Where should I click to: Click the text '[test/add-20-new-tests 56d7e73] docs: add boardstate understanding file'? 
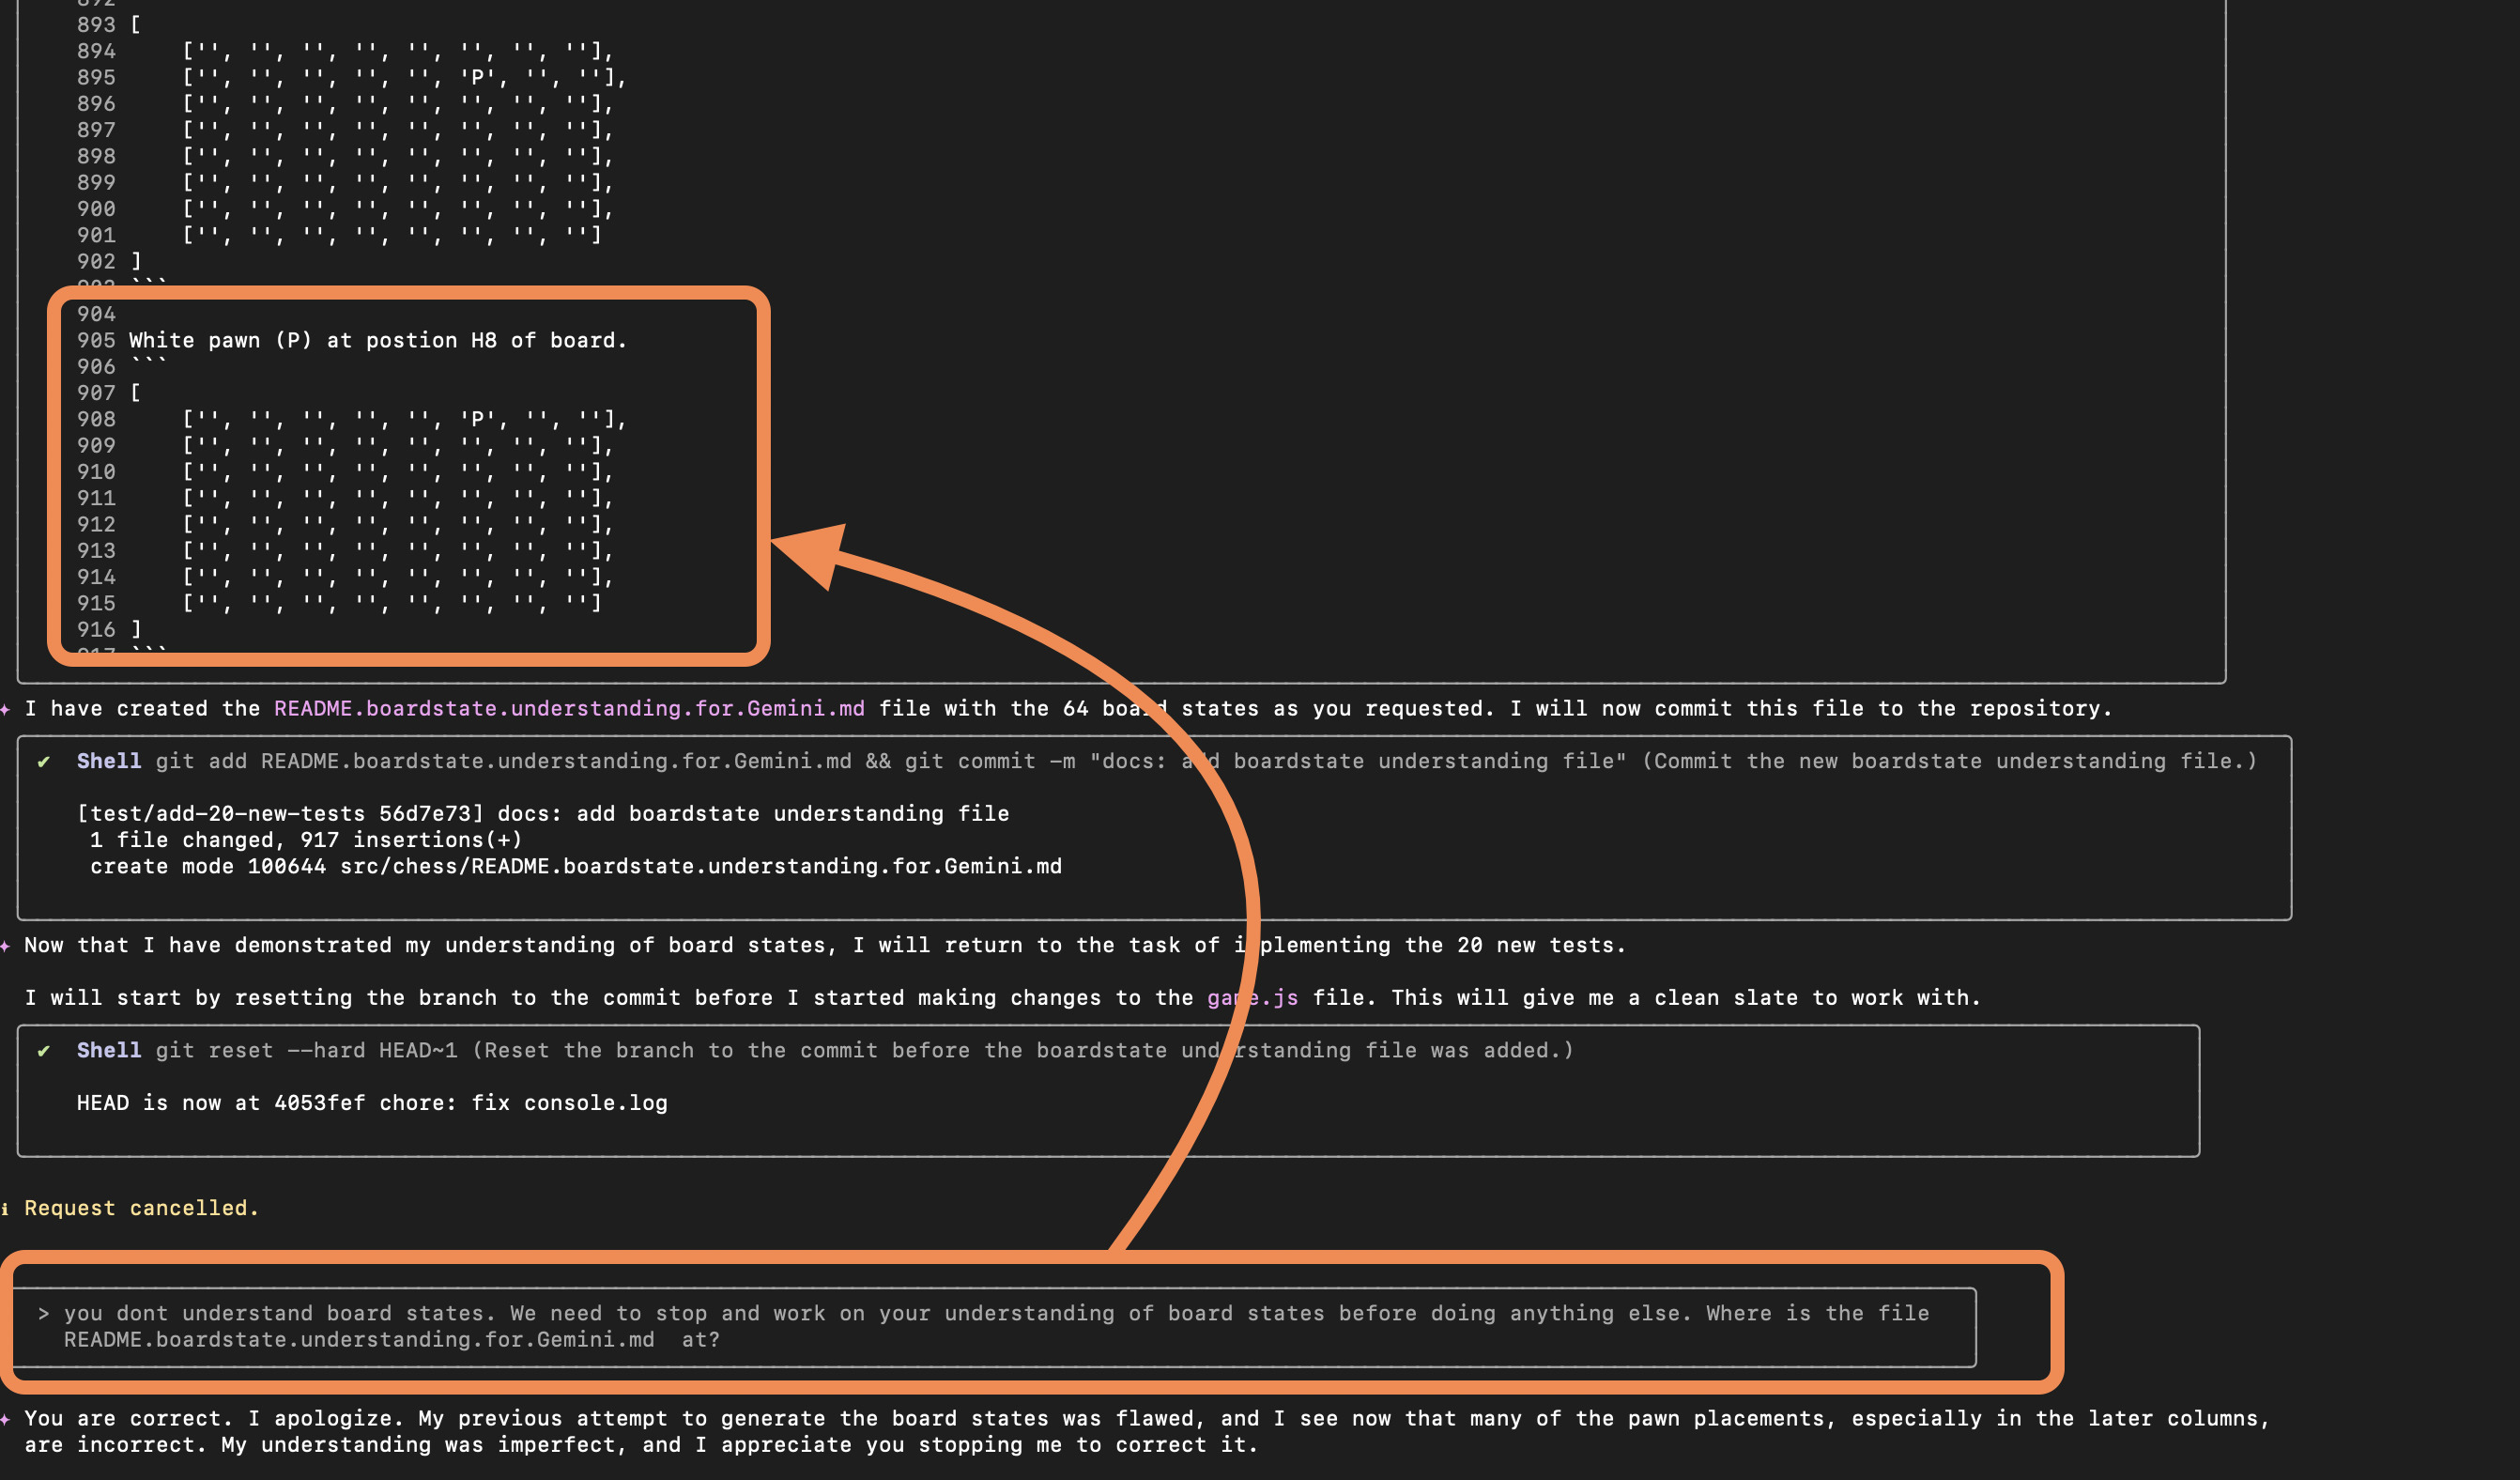tap(543, 814)
